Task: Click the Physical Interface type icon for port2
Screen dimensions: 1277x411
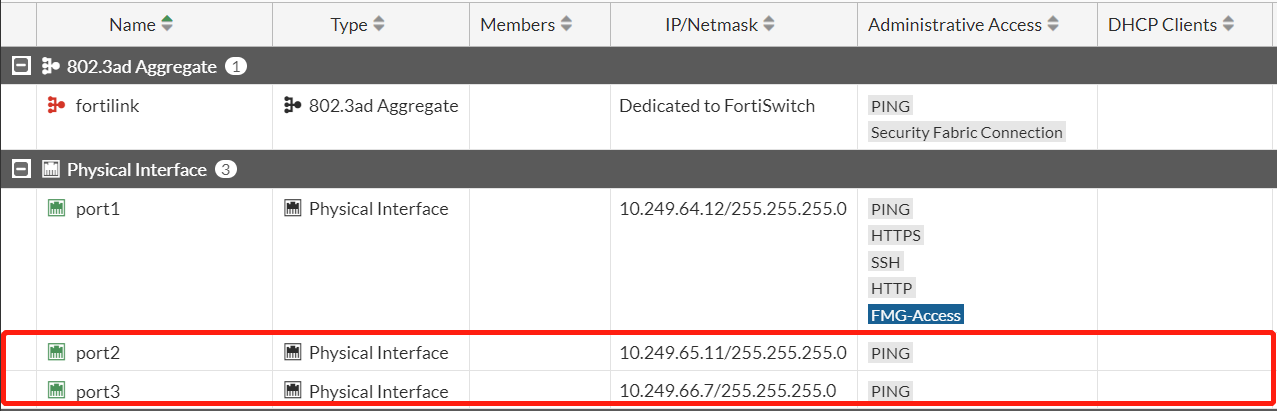Action: coord(293,352)
